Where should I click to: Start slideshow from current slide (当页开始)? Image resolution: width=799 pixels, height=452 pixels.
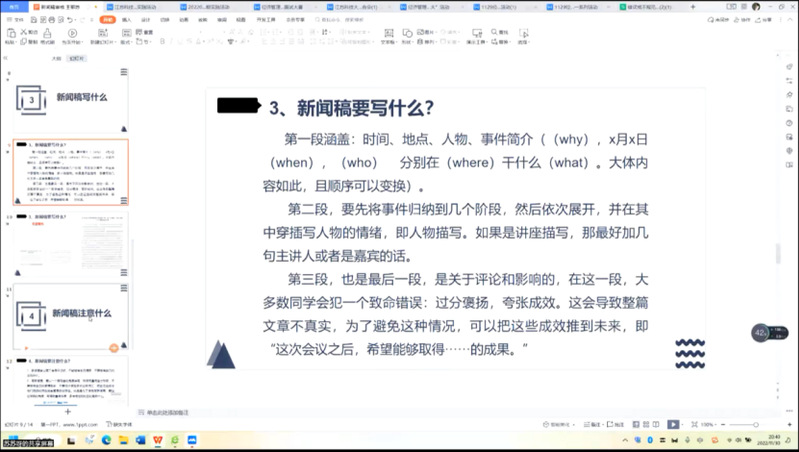pos(72,34)
